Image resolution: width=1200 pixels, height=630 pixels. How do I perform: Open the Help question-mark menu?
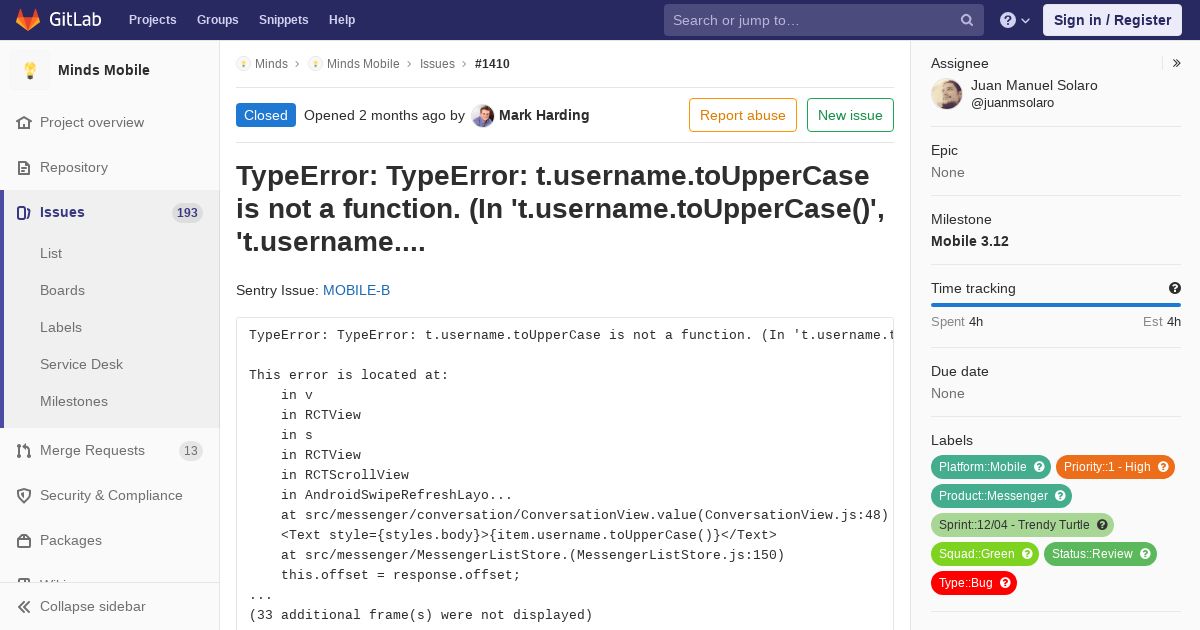[x=1015, y=20]
